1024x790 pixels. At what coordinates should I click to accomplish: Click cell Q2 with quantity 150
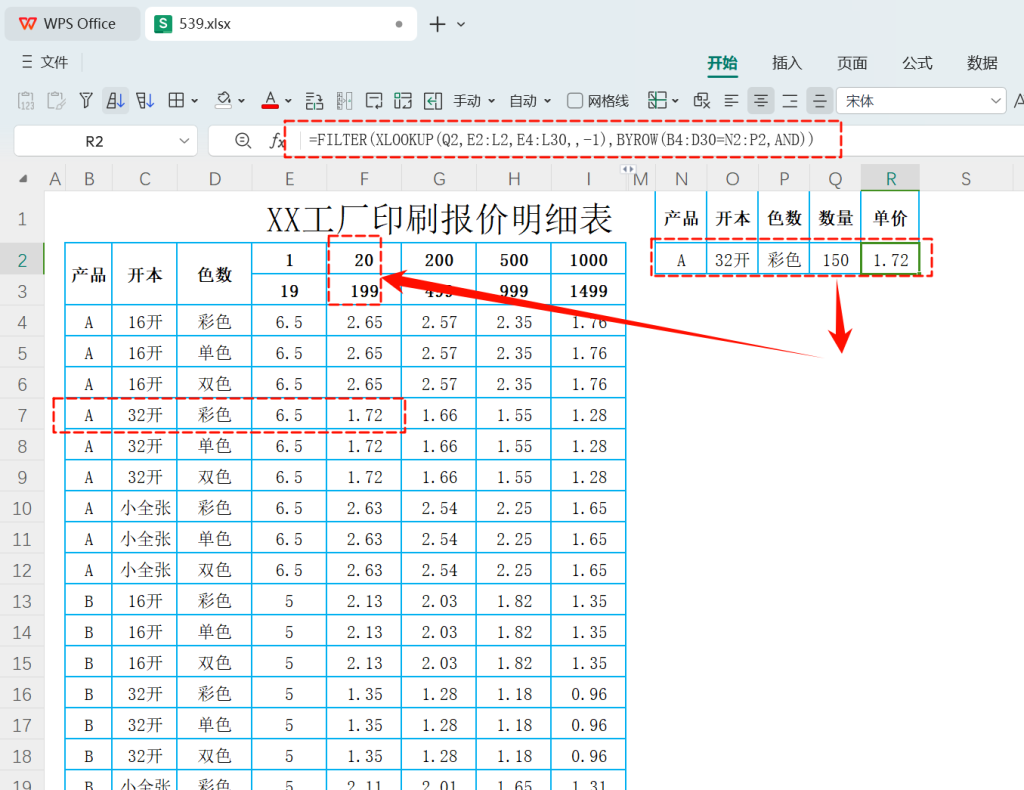pos(835,260)
